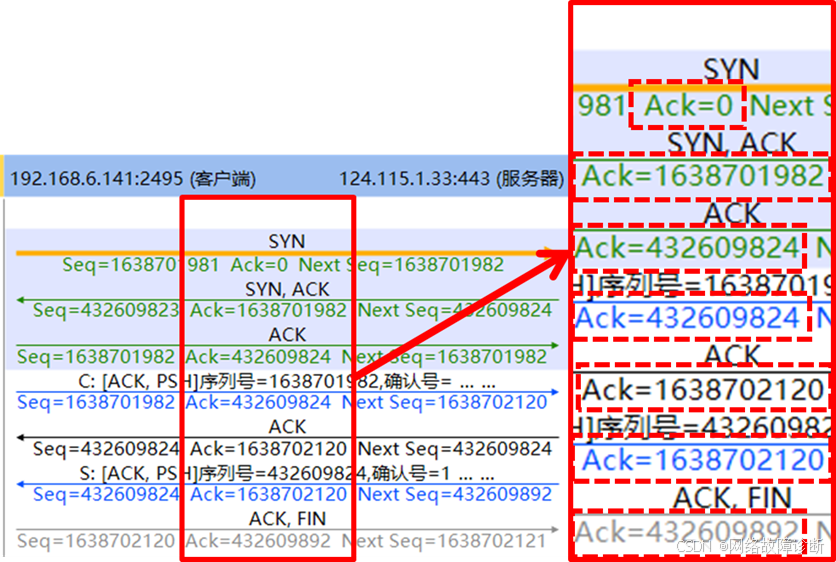Select the black Seq=432609824 value
836x562 pixels.
click(106, 449)
